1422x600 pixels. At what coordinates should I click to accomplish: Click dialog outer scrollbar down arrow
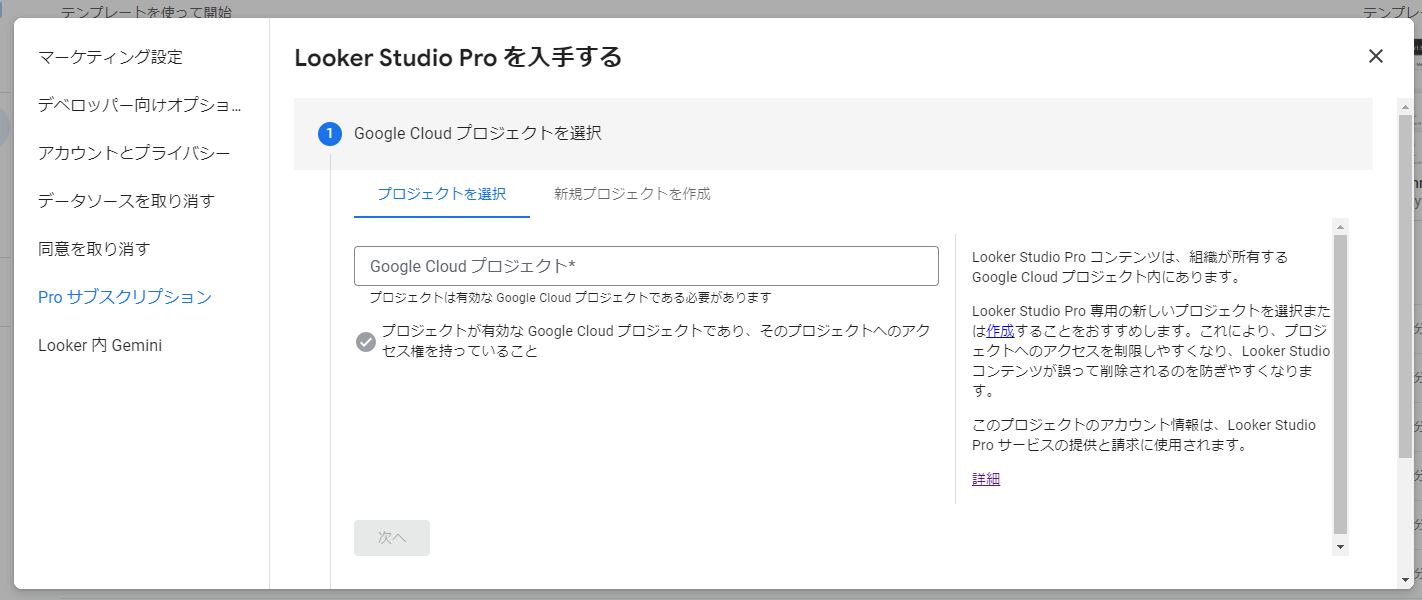[1405, 579]
